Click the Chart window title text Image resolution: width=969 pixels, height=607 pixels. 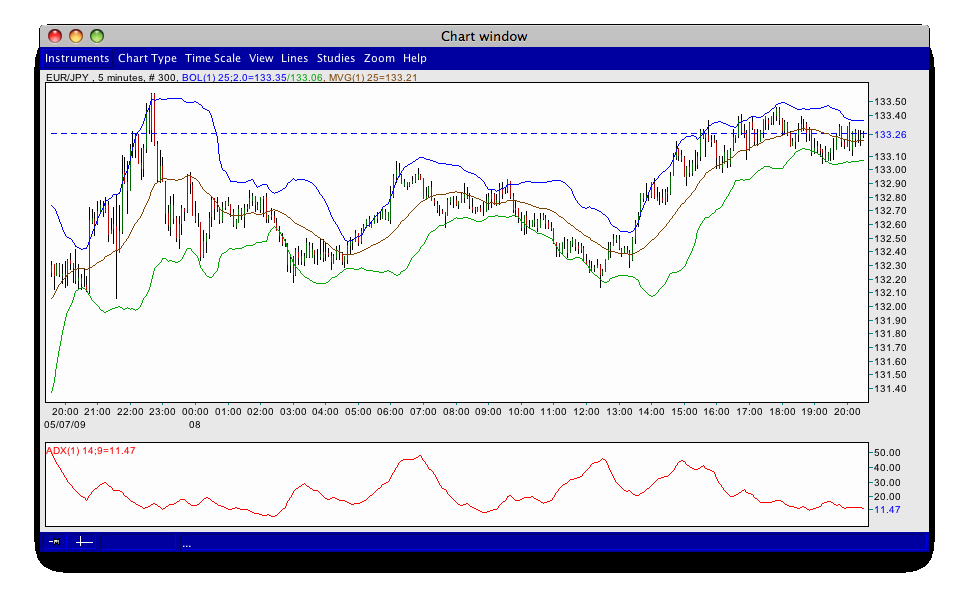[x=484, y=36]
